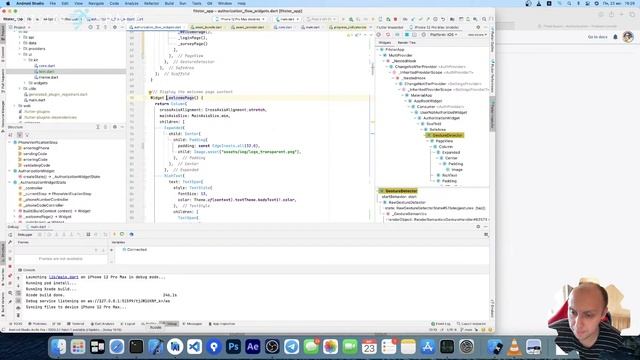Viewport: 640px width, 360px height.
Task: Open the File menu
Action: click(53, 3)
